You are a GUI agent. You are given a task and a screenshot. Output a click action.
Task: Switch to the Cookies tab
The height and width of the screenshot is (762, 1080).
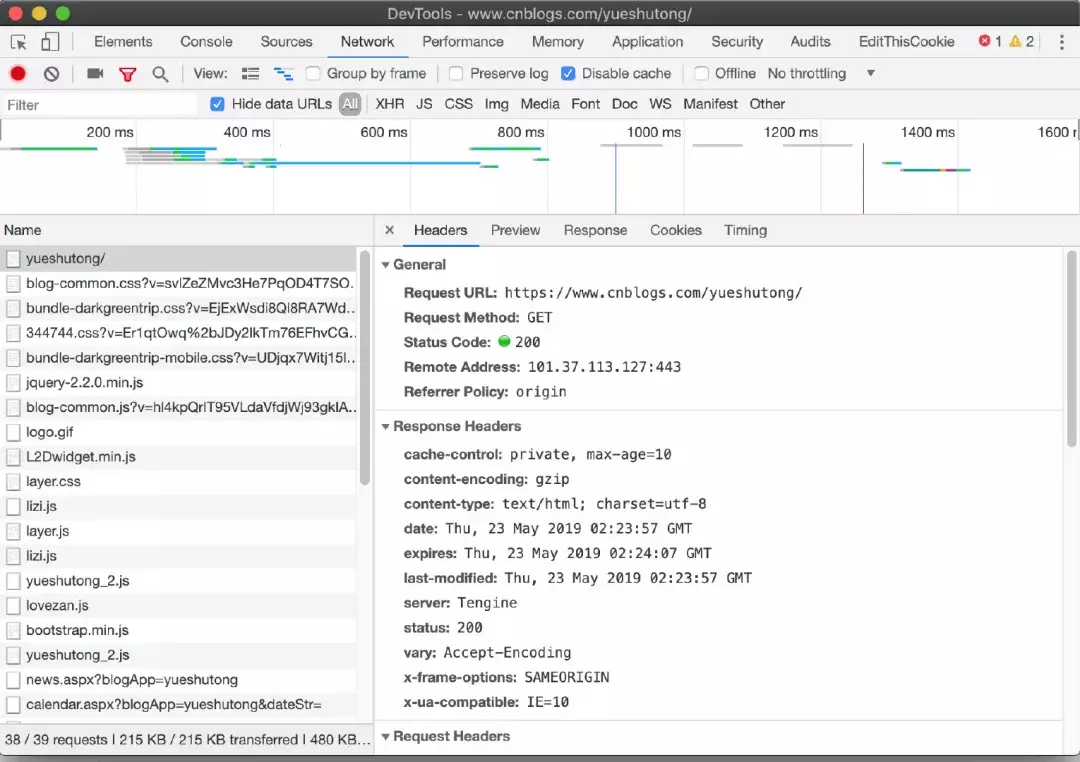[x=676, y=230]
